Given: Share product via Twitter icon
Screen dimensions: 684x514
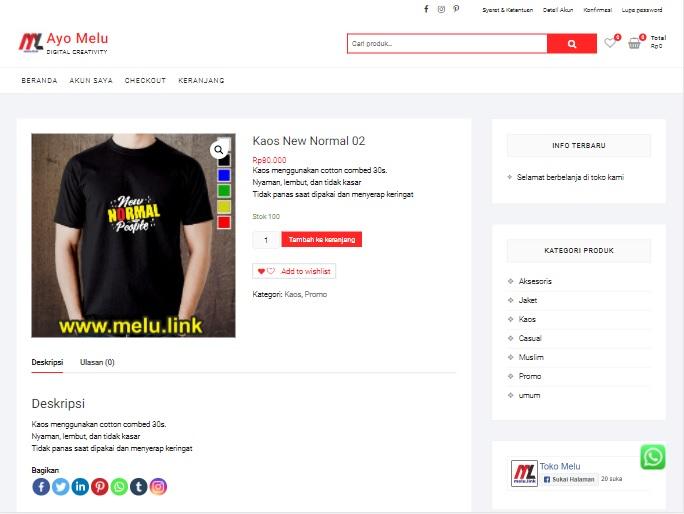Looking at the screenshot, I should point(61,487).
